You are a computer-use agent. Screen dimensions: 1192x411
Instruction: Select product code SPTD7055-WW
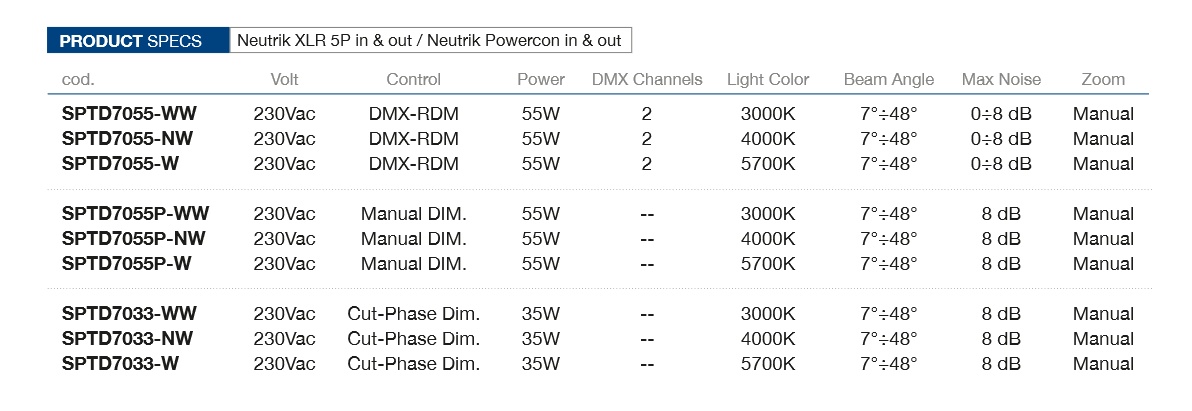pos(129,114)
